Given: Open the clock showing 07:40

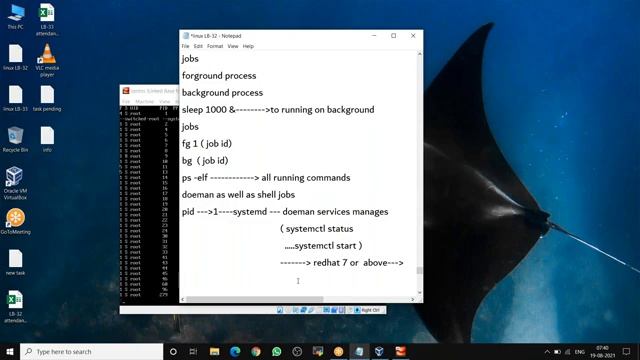Looking at the screenshot, I should click(602, 351).
